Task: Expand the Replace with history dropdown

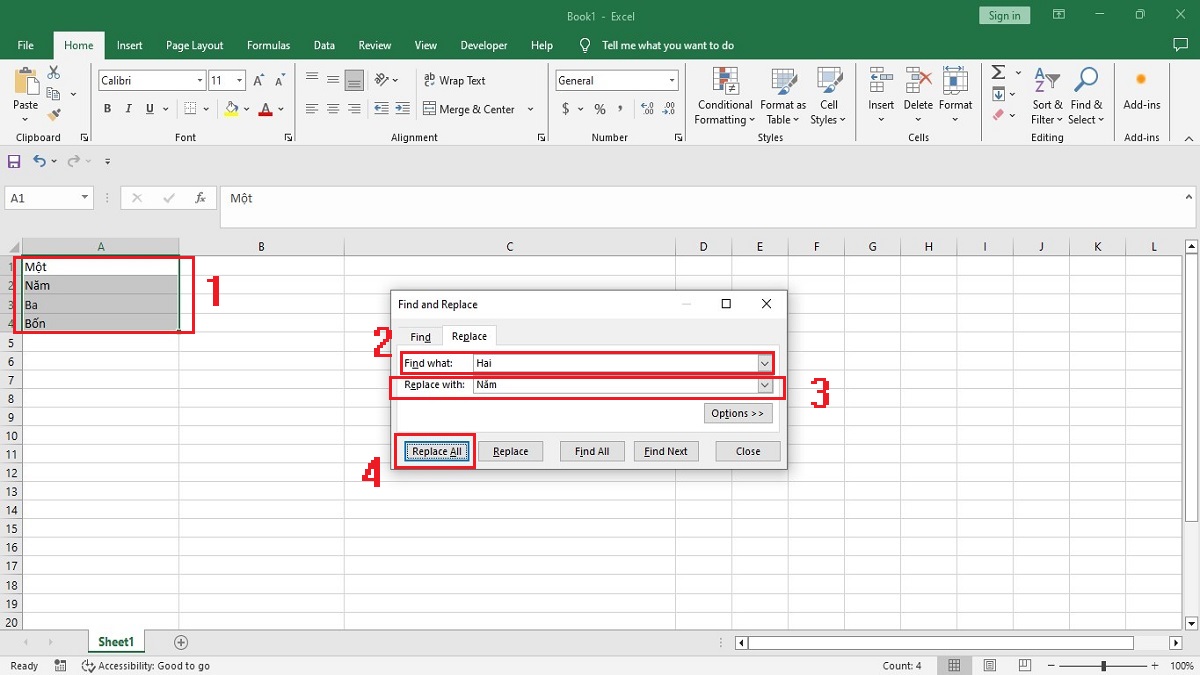Action: pyautogui.click(x=765, y=385)
